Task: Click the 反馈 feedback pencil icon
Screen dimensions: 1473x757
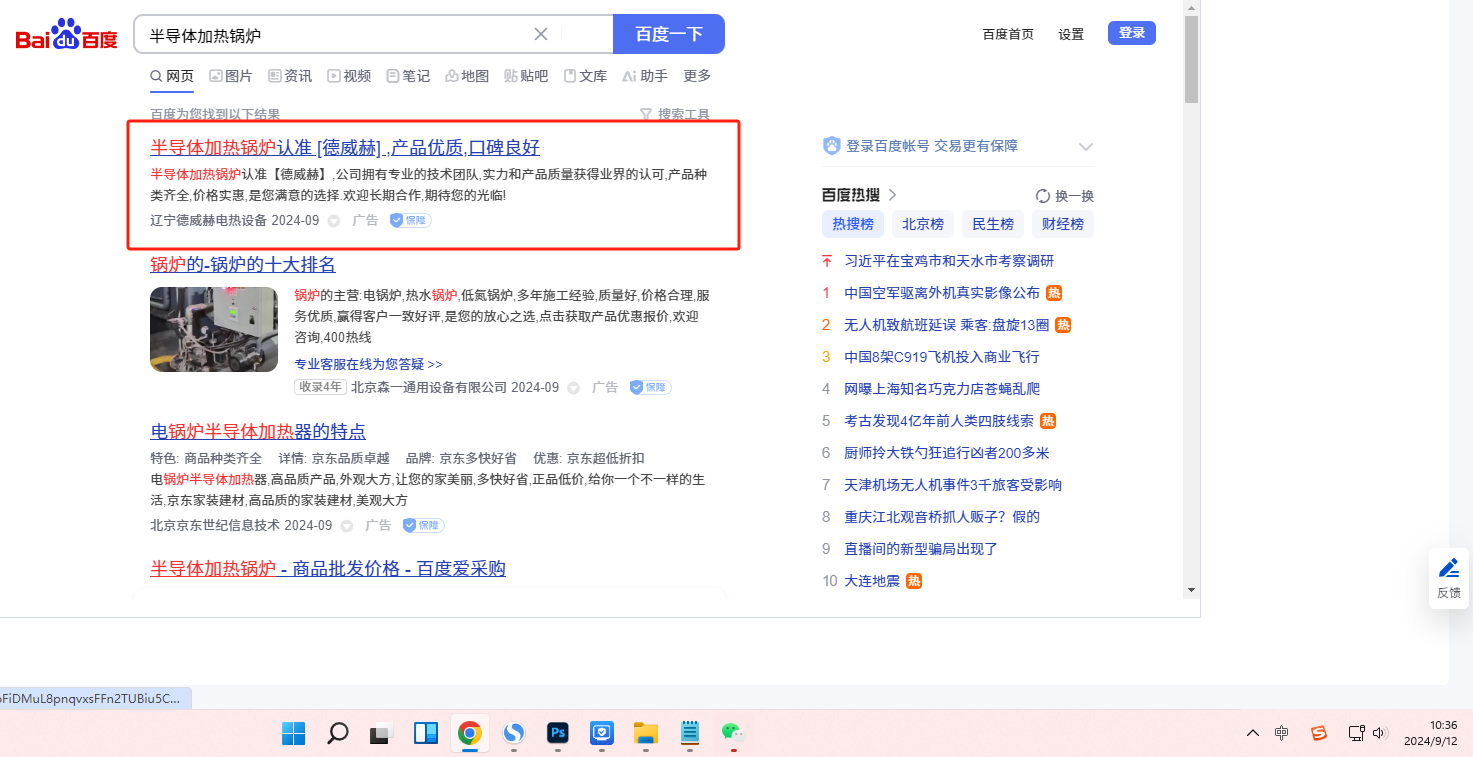Action: [1448, 569]
